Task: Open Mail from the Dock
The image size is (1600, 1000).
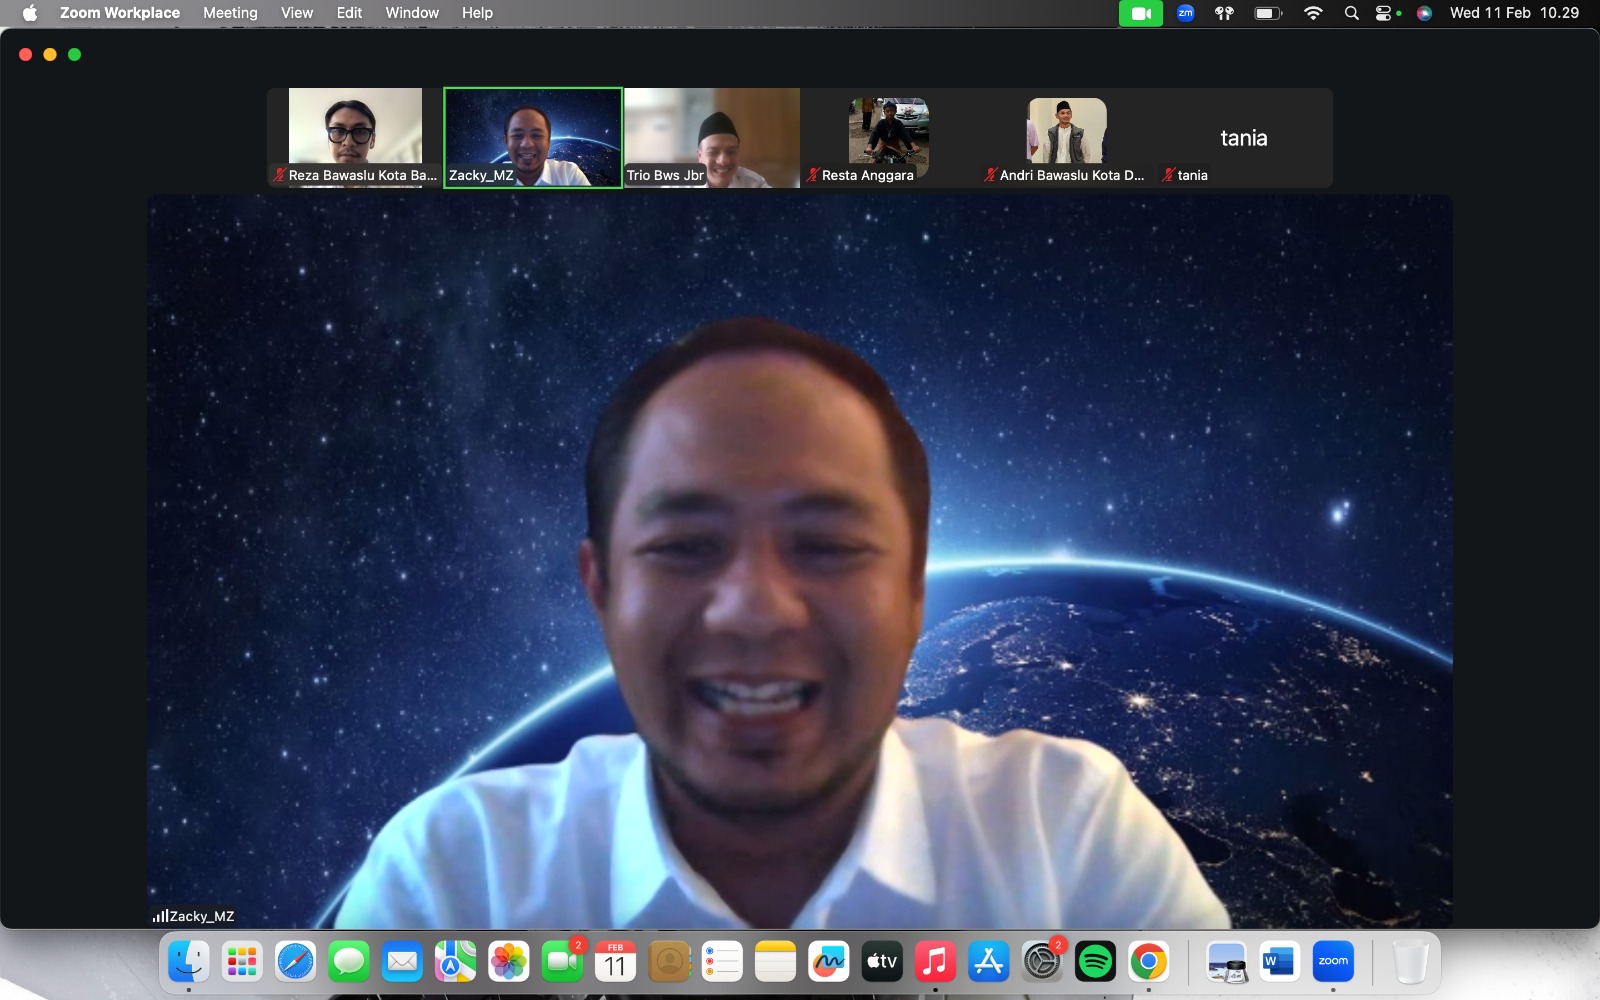Action: [x=402, y=962]
